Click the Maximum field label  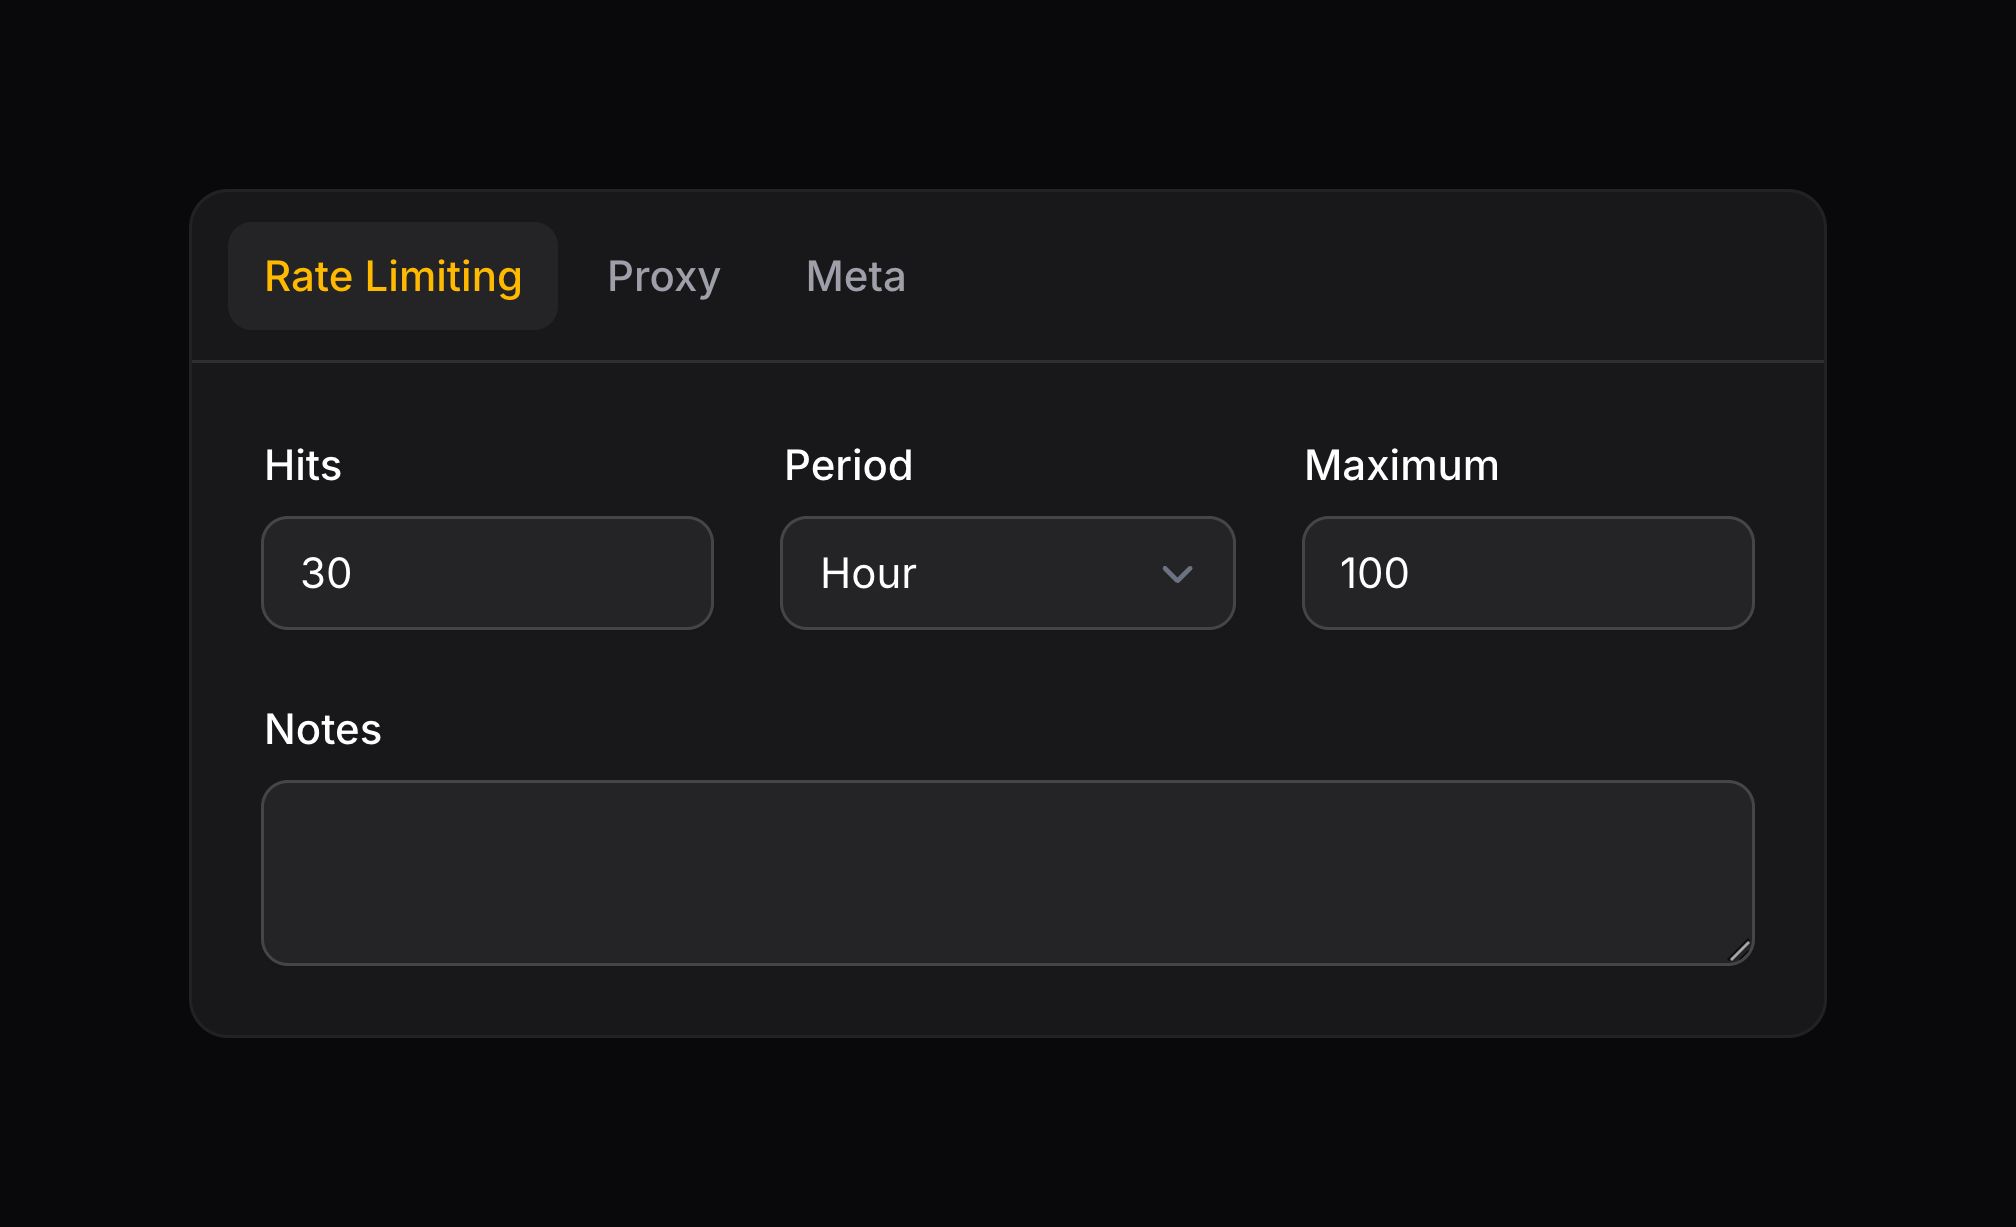(1401, 465)
